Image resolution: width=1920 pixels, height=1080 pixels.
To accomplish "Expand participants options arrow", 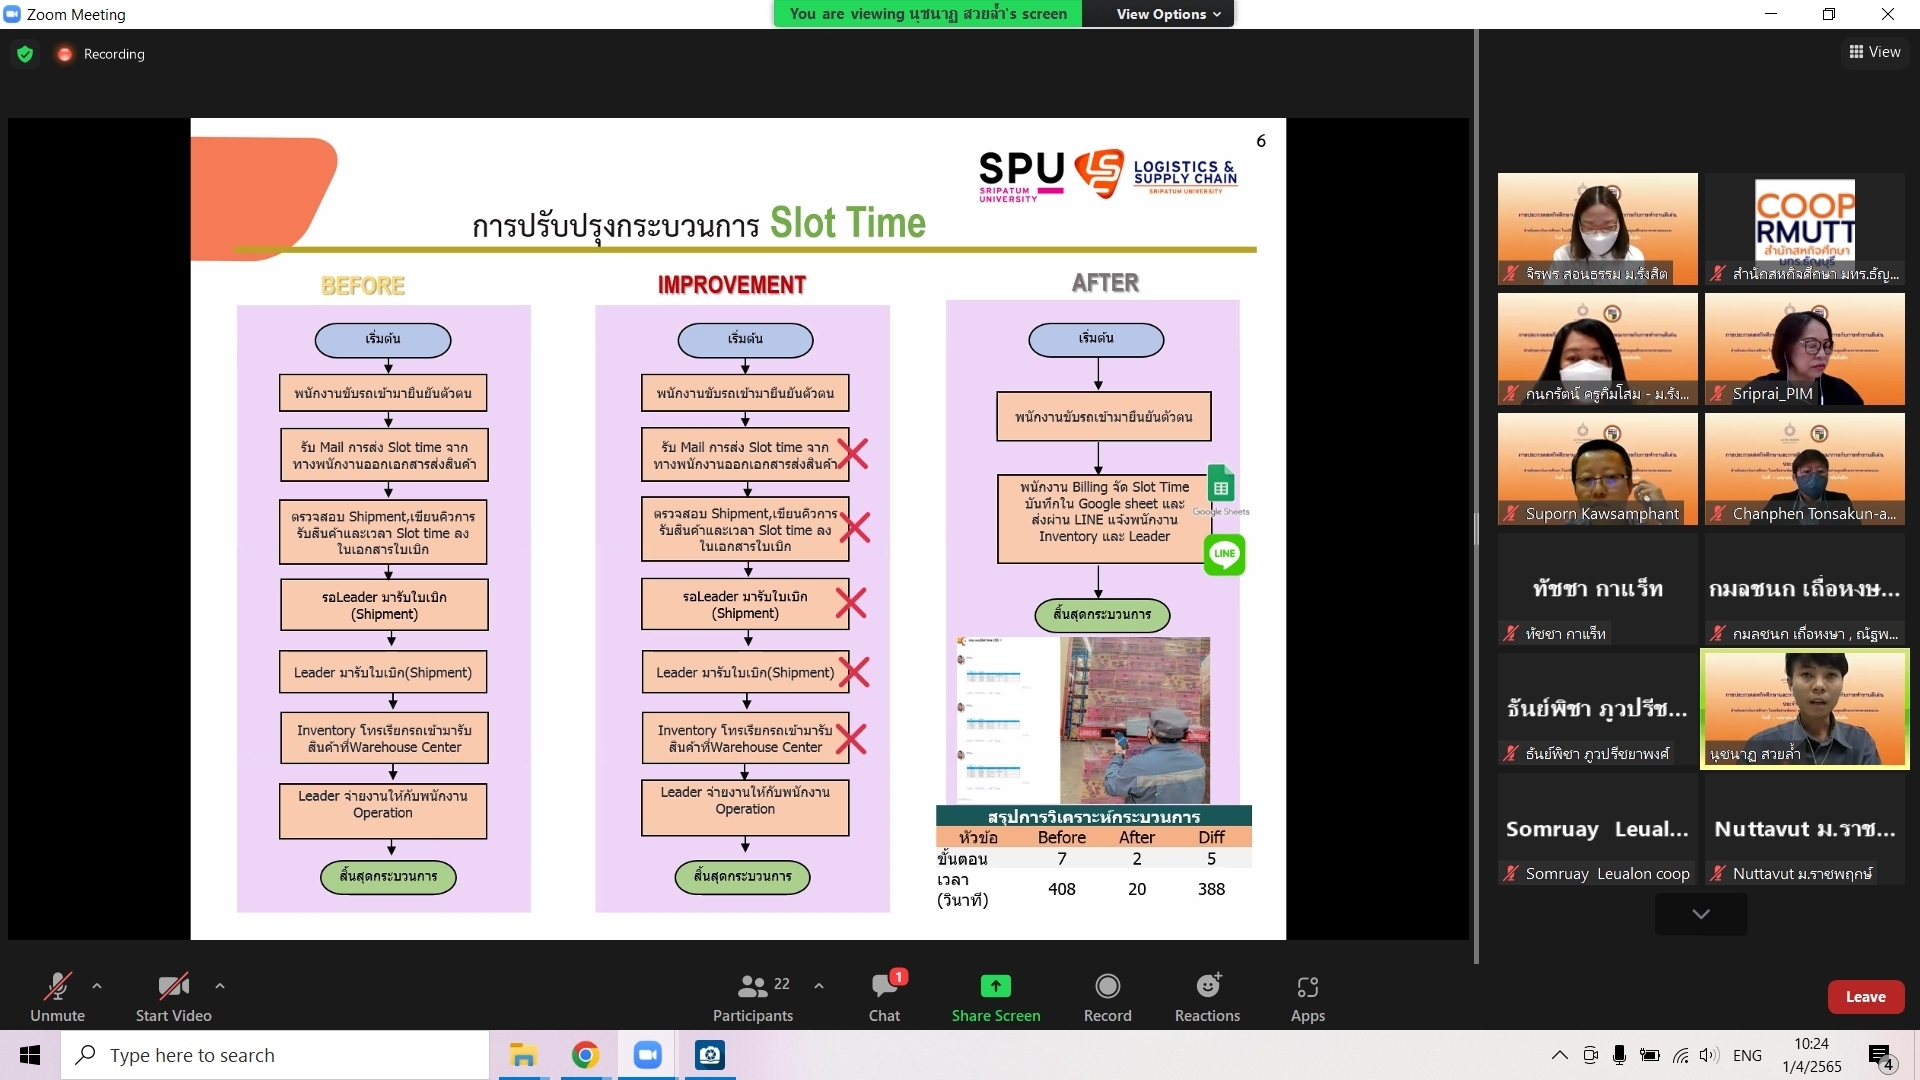I will 819,986.
